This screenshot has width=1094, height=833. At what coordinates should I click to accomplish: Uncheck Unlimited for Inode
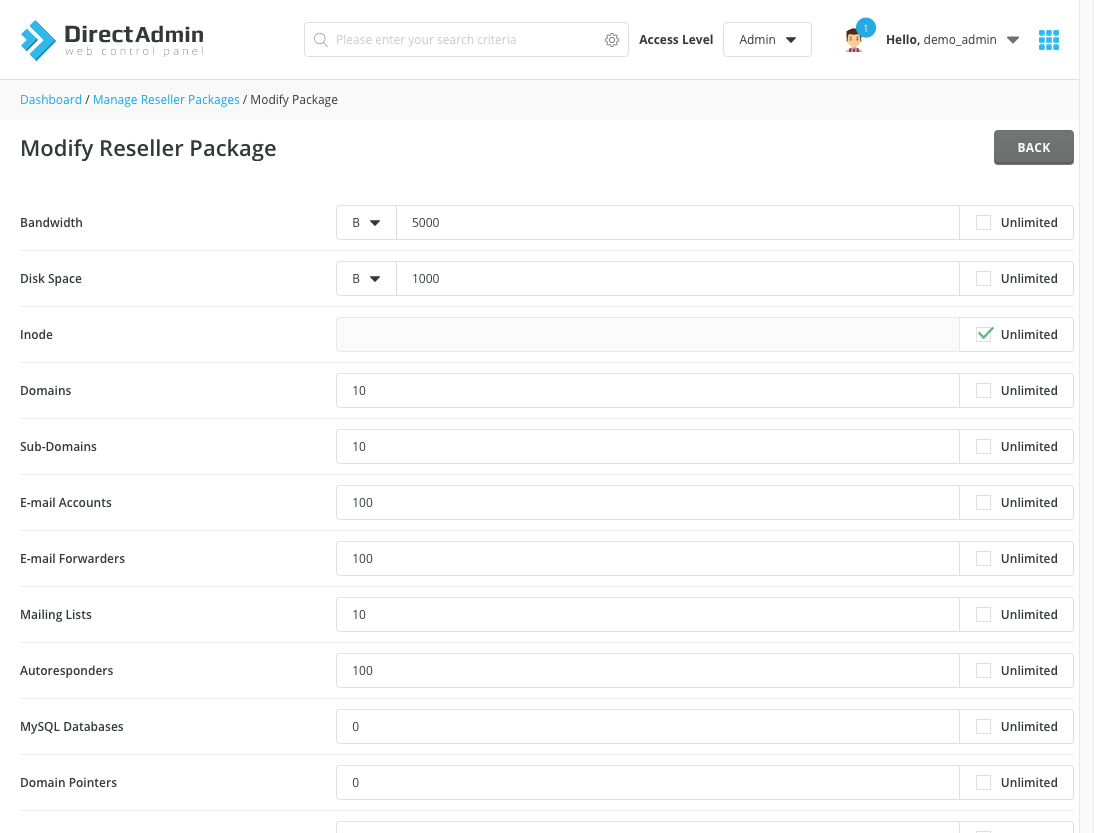pyautogui.click(x=983, y=334)
